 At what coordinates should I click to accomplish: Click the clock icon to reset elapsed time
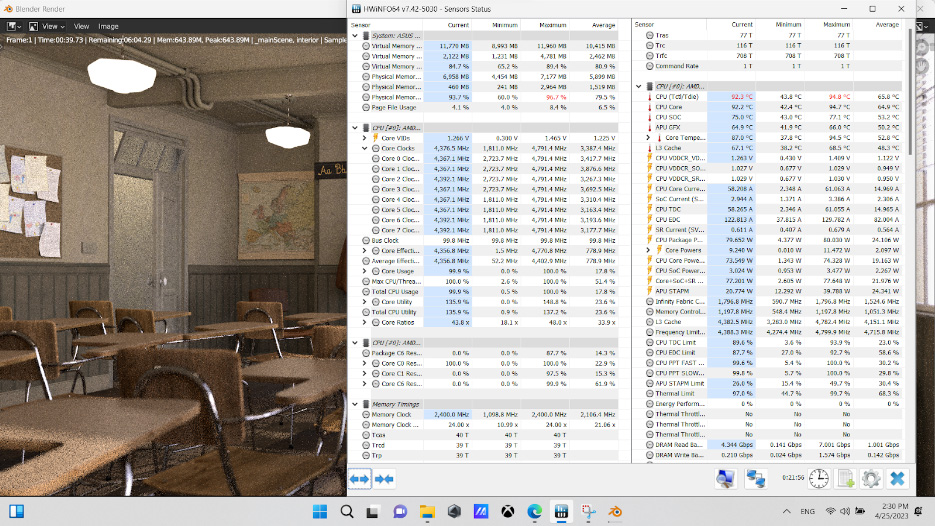tap(819, 479)
